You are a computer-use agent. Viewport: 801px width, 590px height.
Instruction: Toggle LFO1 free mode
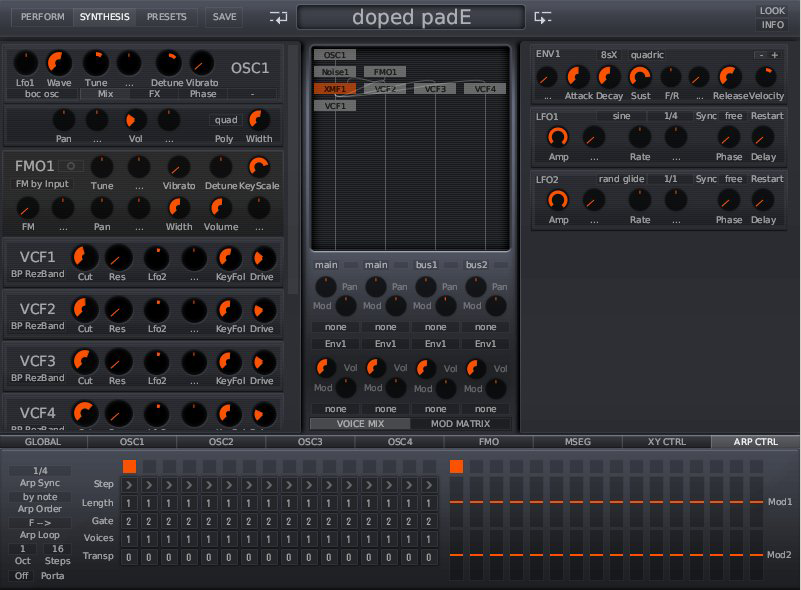734,116
